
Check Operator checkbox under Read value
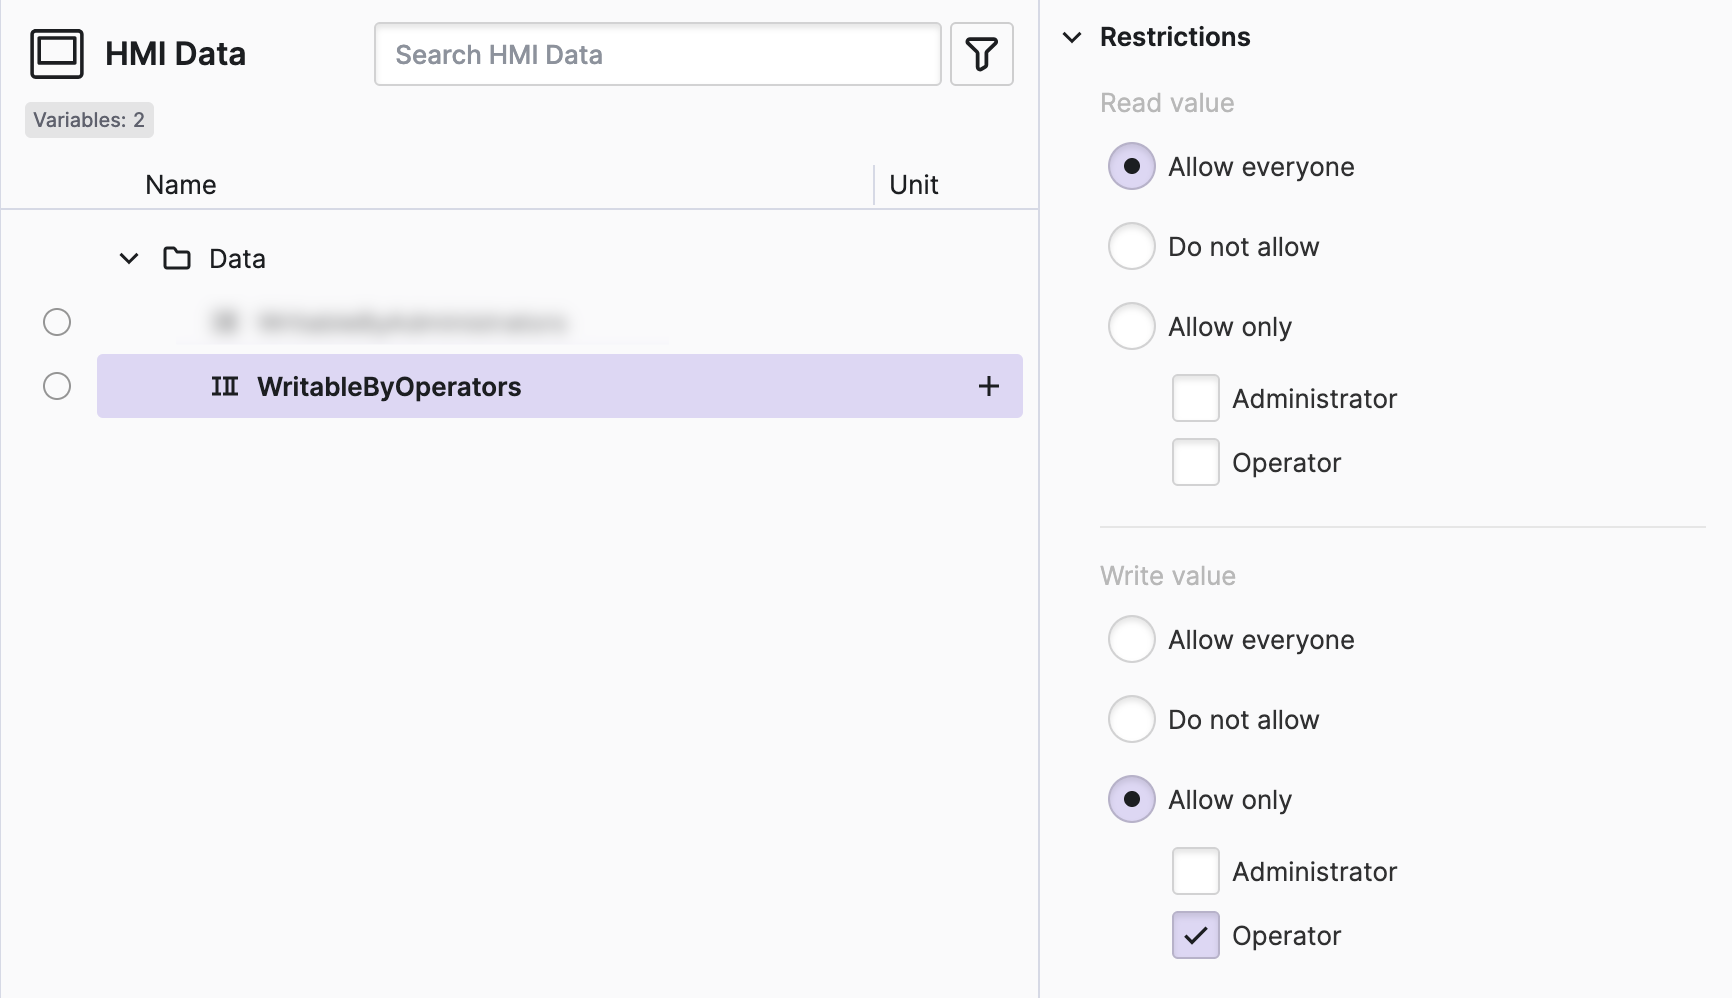1195,462
